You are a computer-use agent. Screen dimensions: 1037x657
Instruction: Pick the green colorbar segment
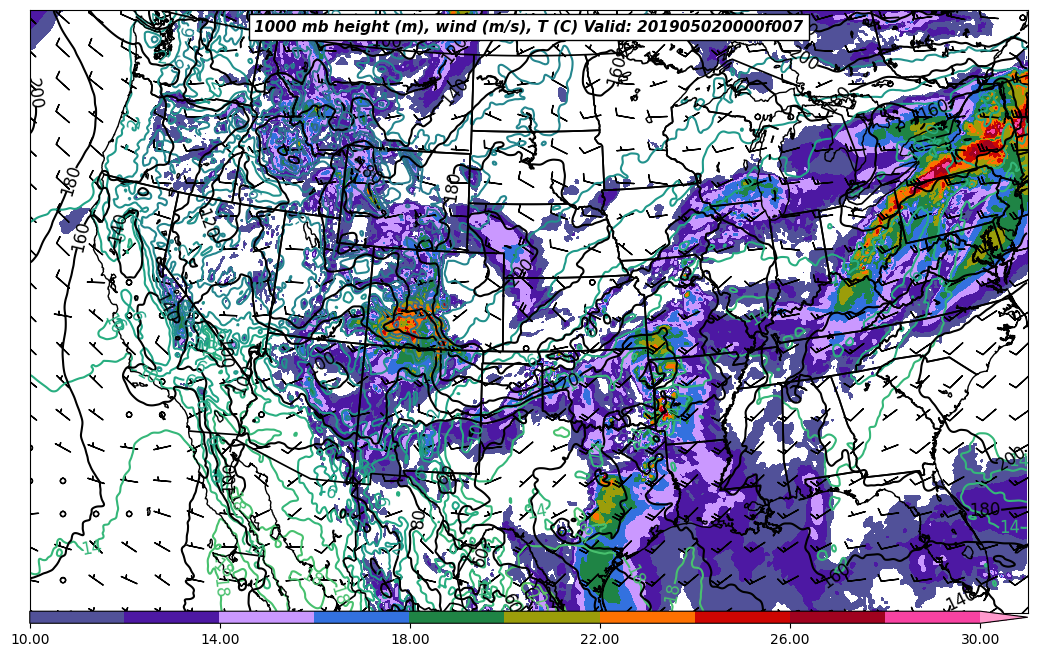[x=457, y=617]
